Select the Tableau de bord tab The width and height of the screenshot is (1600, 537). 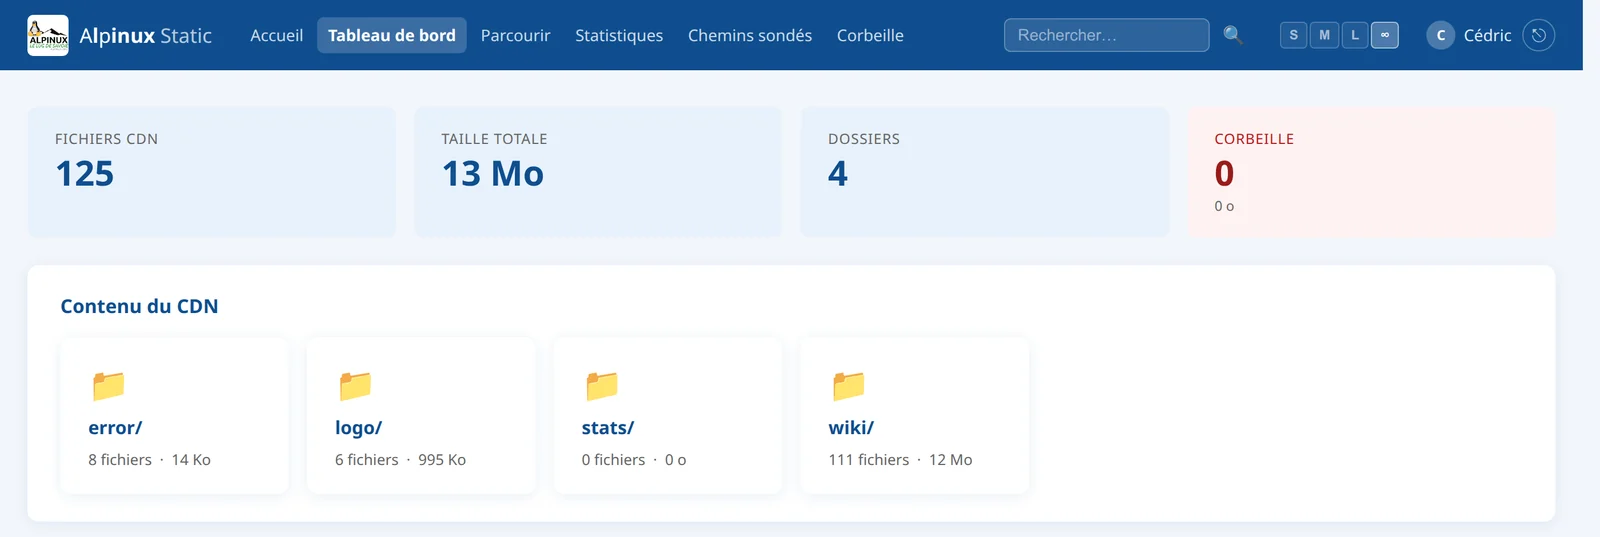tap(392, 35)
